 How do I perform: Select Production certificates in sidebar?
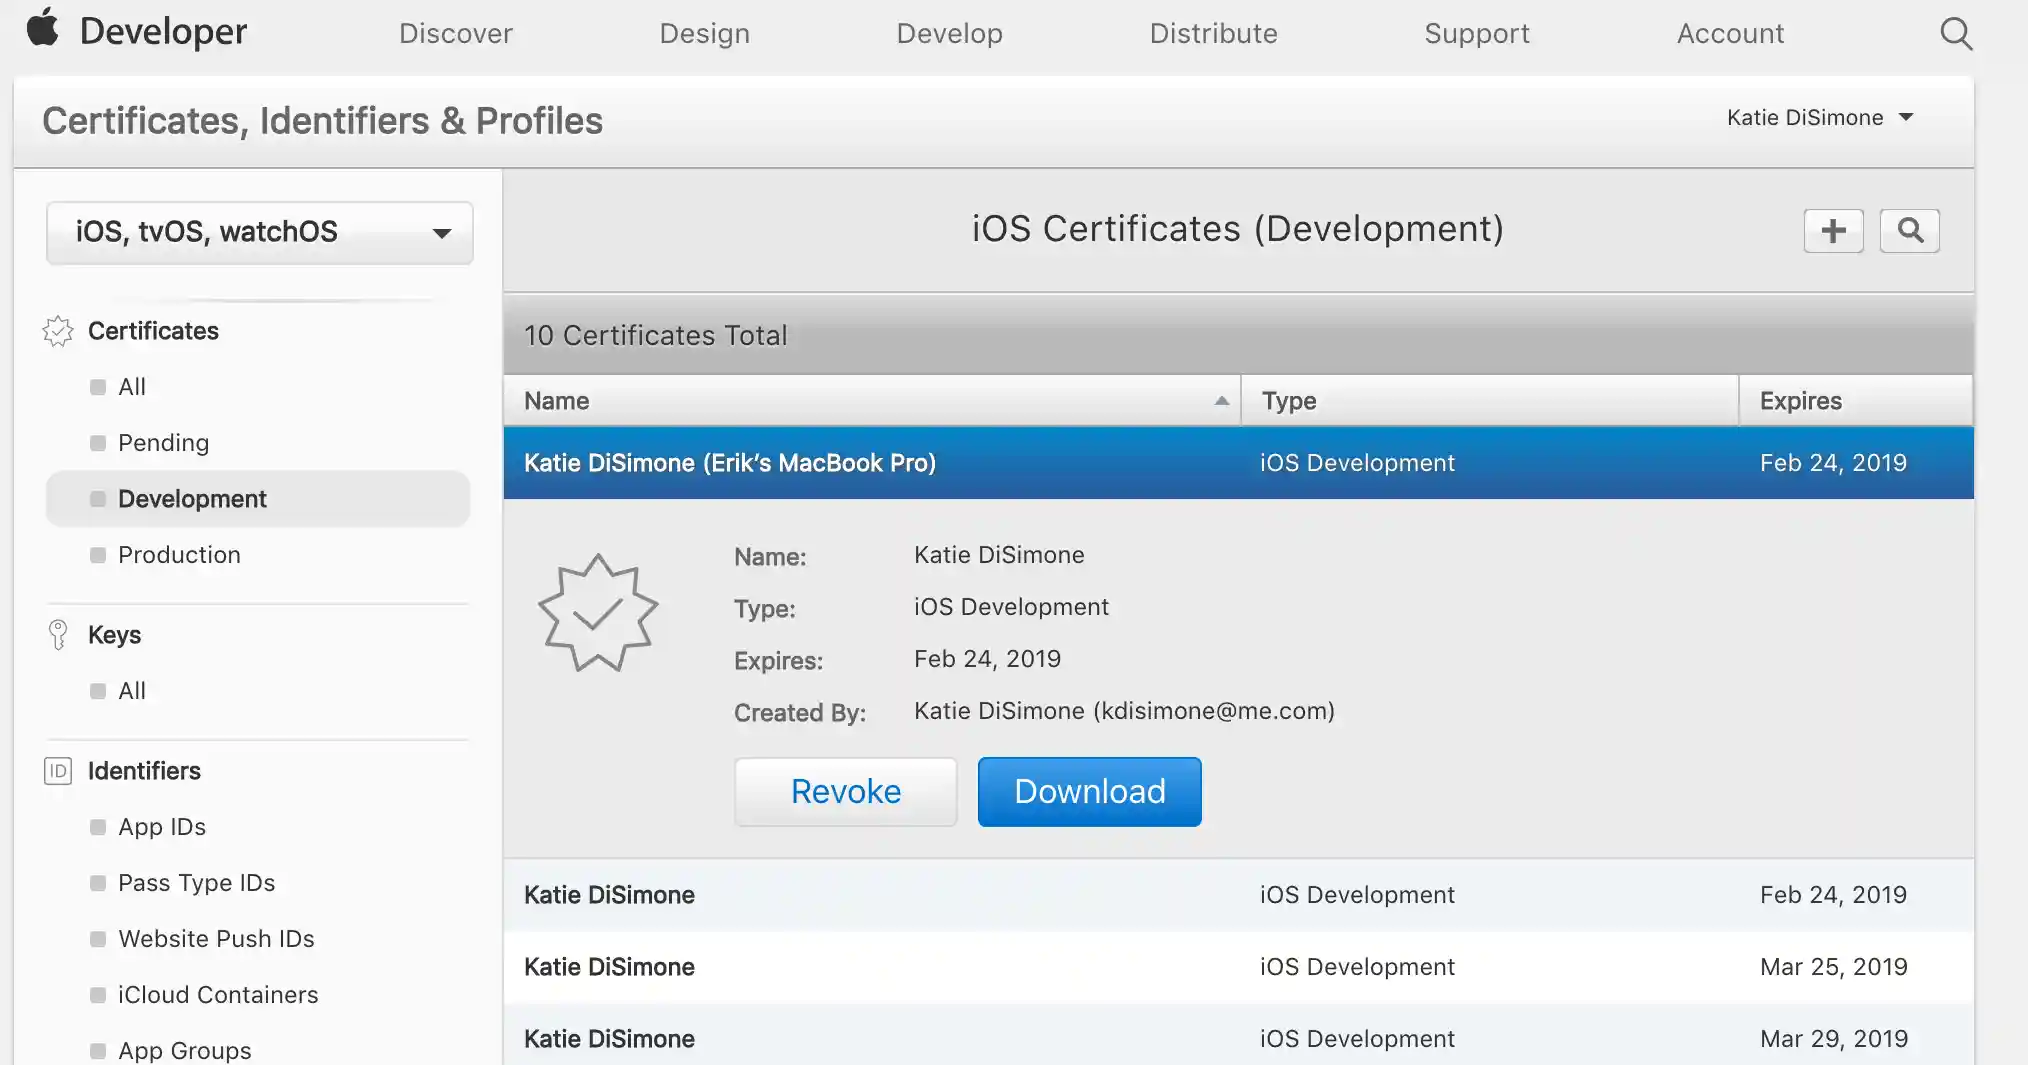[x=179, y=555]
